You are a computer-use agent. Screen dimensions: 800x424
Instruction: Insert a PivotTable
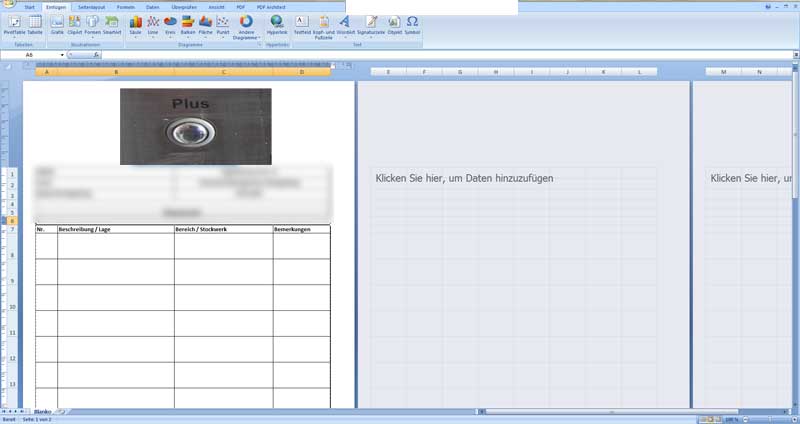coord(14,26)
